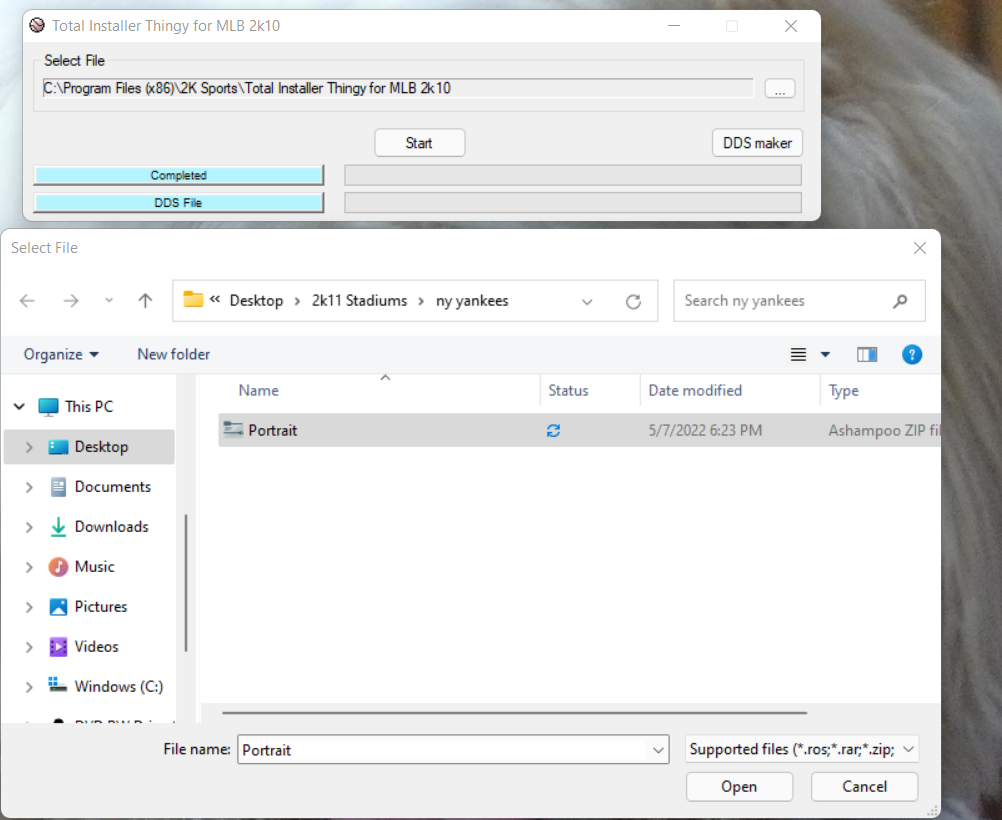
Task: Click the installer file path field
Action: tap(398, 88)
